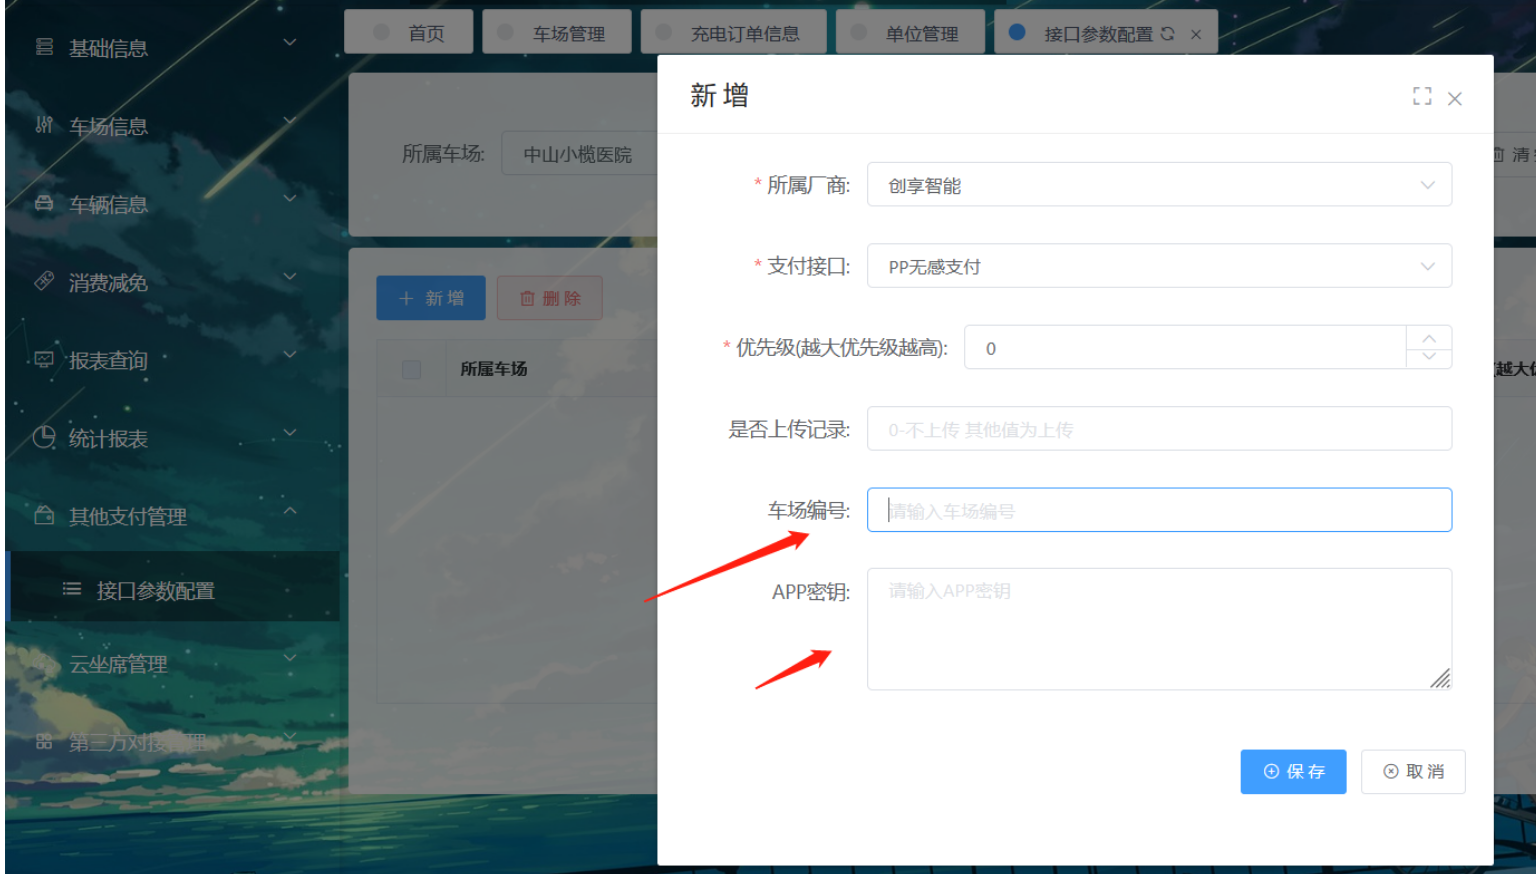Expand the 报表查询 menu
The height and width of the screenshot is (874, 1536).
tap(290, 354)
